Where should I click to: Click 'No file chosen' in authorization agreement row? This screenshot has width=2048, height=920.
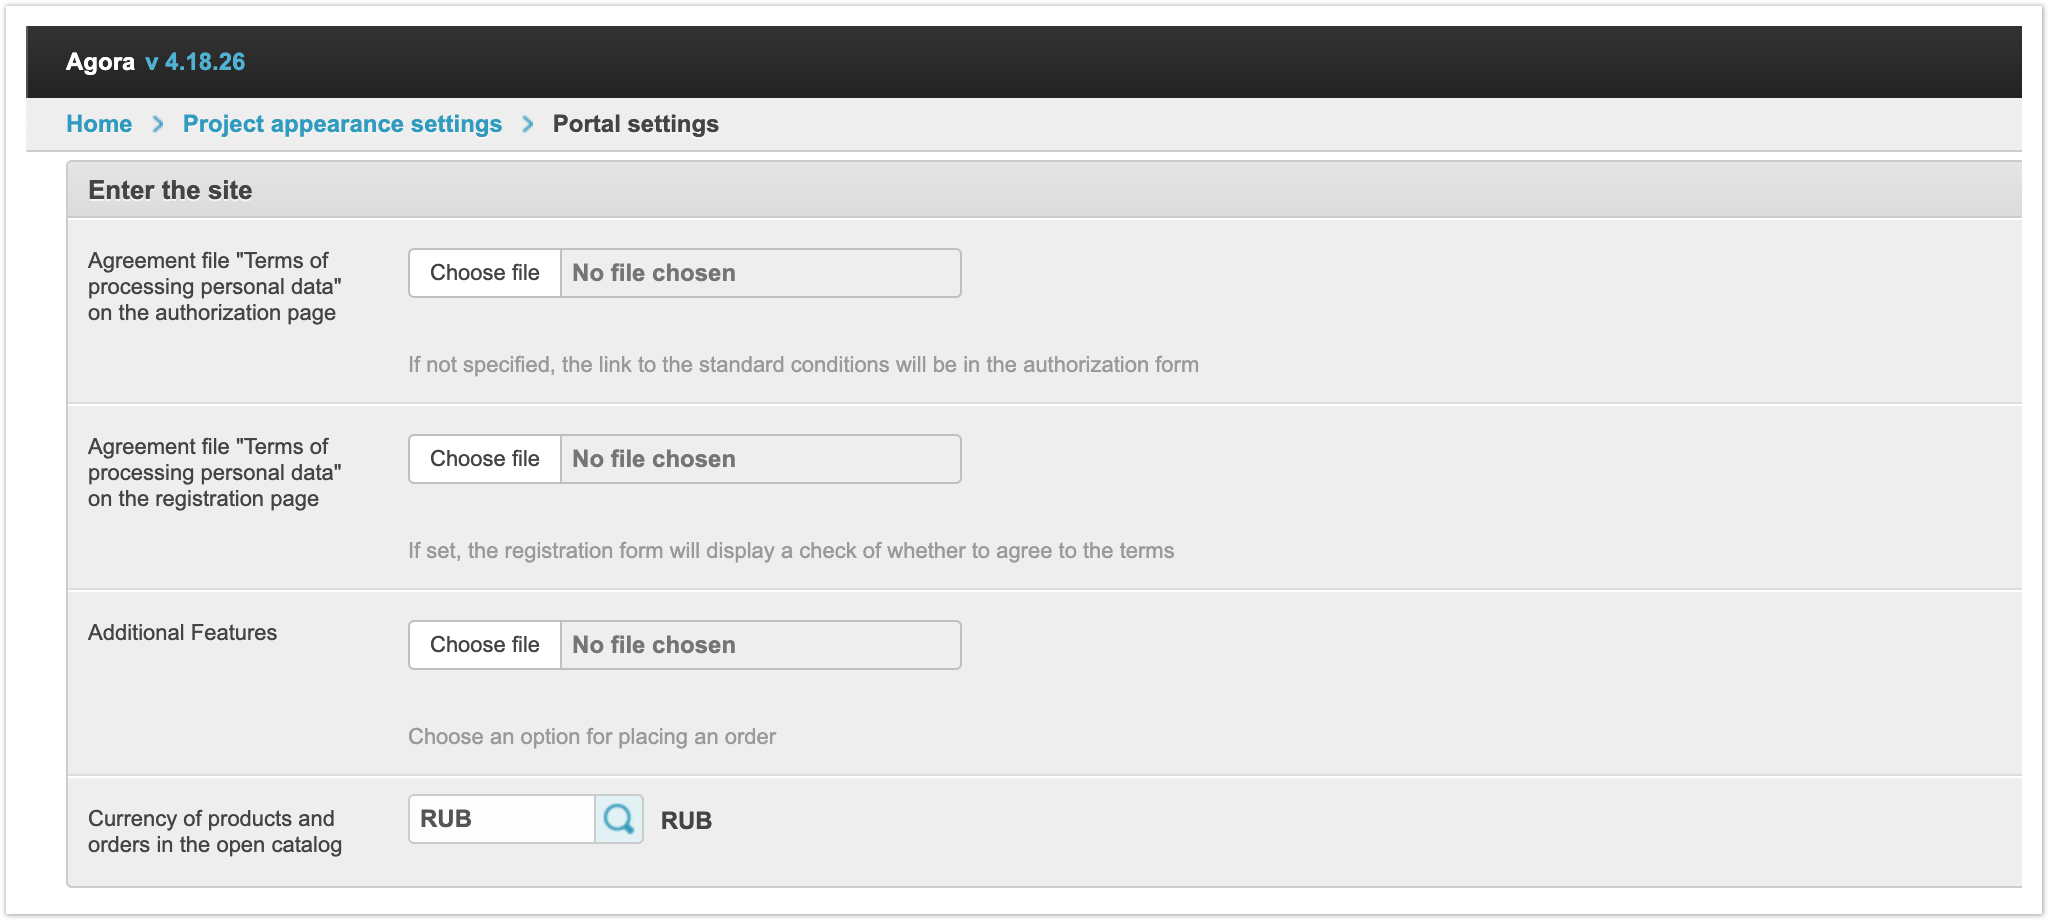(654, 273)
